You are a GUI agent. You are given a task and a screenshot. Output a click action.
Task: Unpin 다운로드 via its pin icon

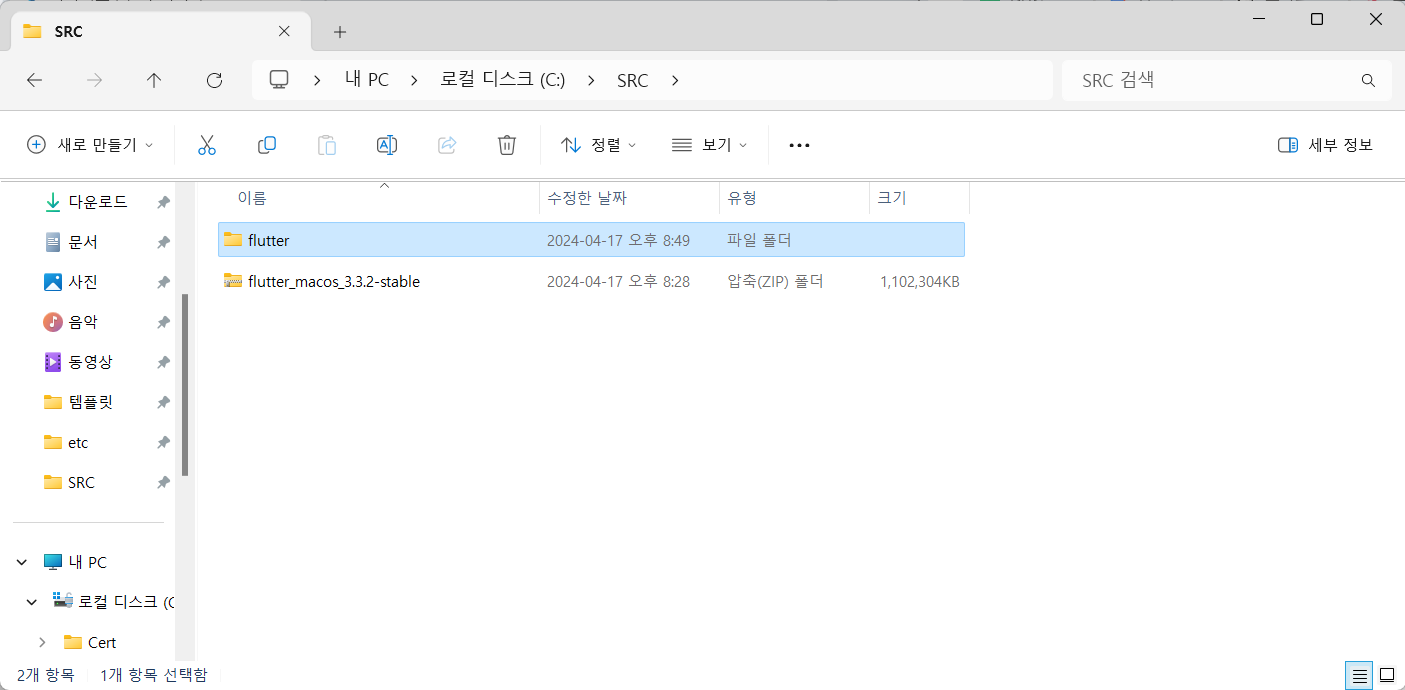click(x=163, y=202)
